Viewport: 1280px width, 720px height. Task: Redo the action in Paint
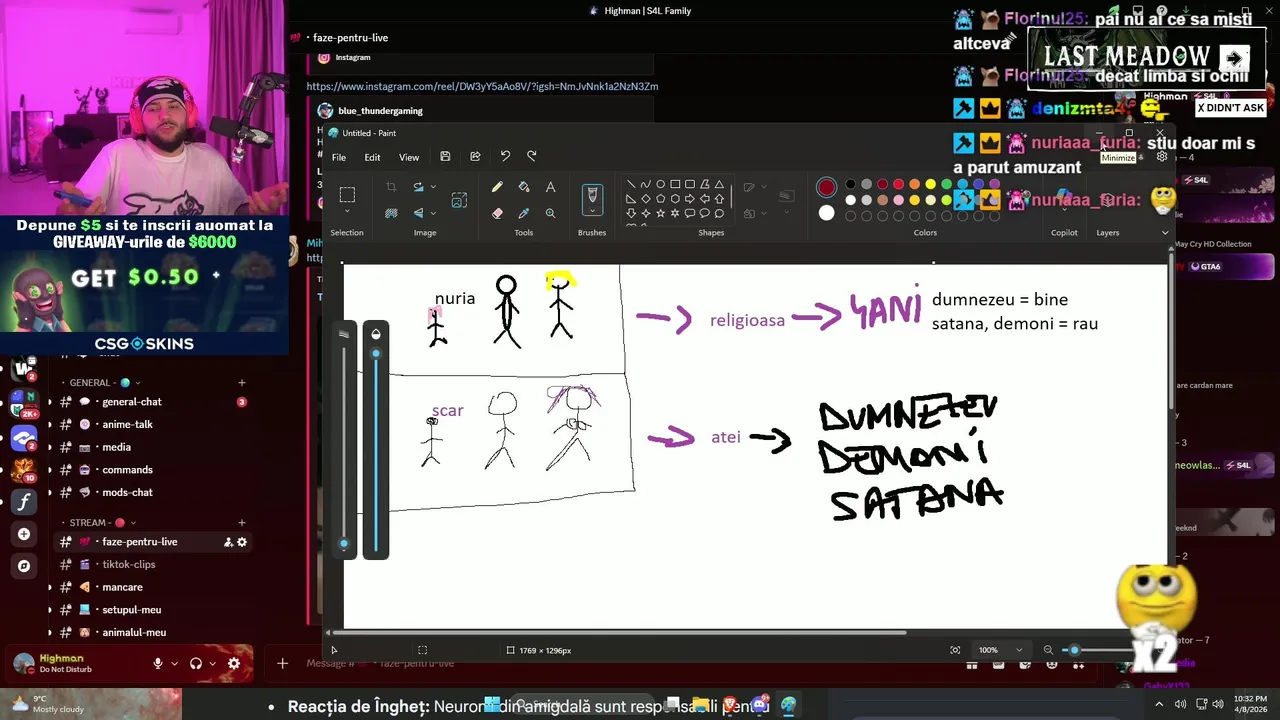pyautogui.click(x=531, y=156)
